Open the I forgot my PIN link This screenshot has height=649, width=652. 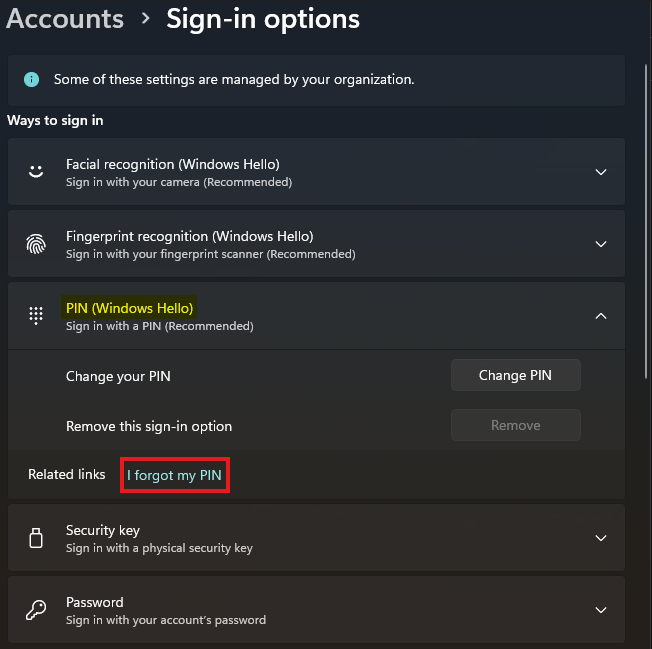(174, 475)
